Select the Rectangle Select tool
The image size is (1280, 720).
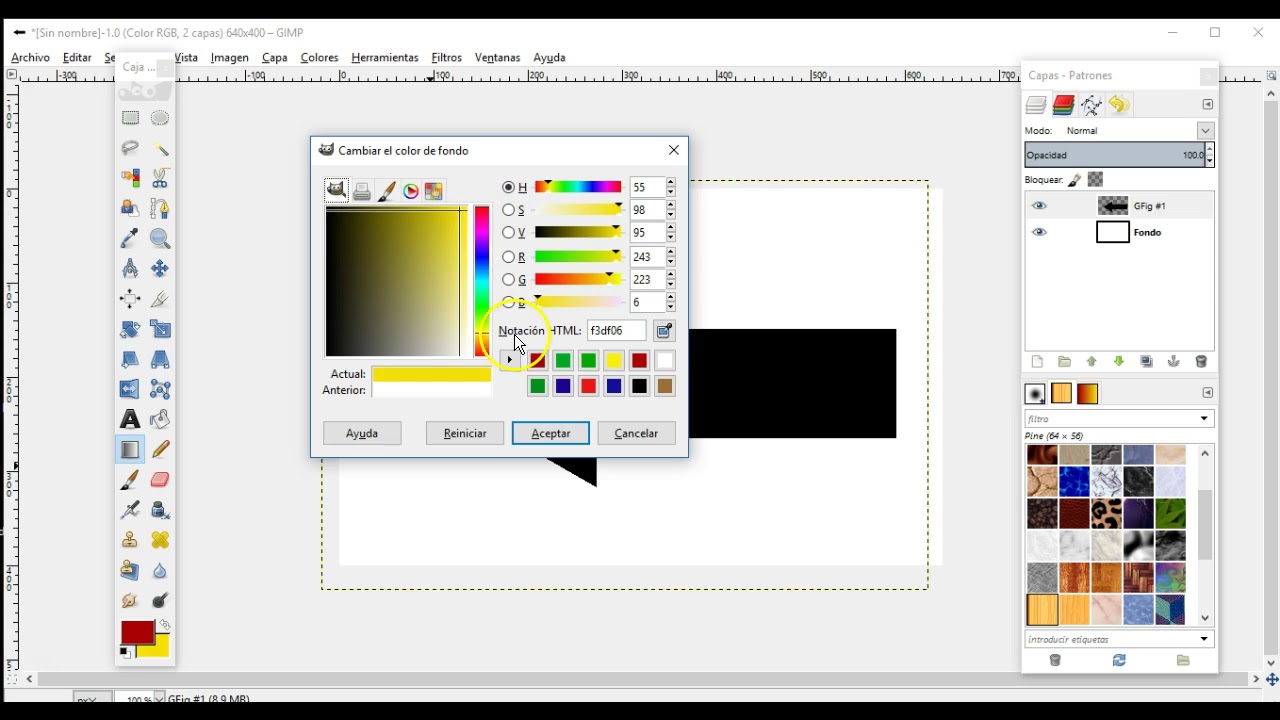click(130, 118)
